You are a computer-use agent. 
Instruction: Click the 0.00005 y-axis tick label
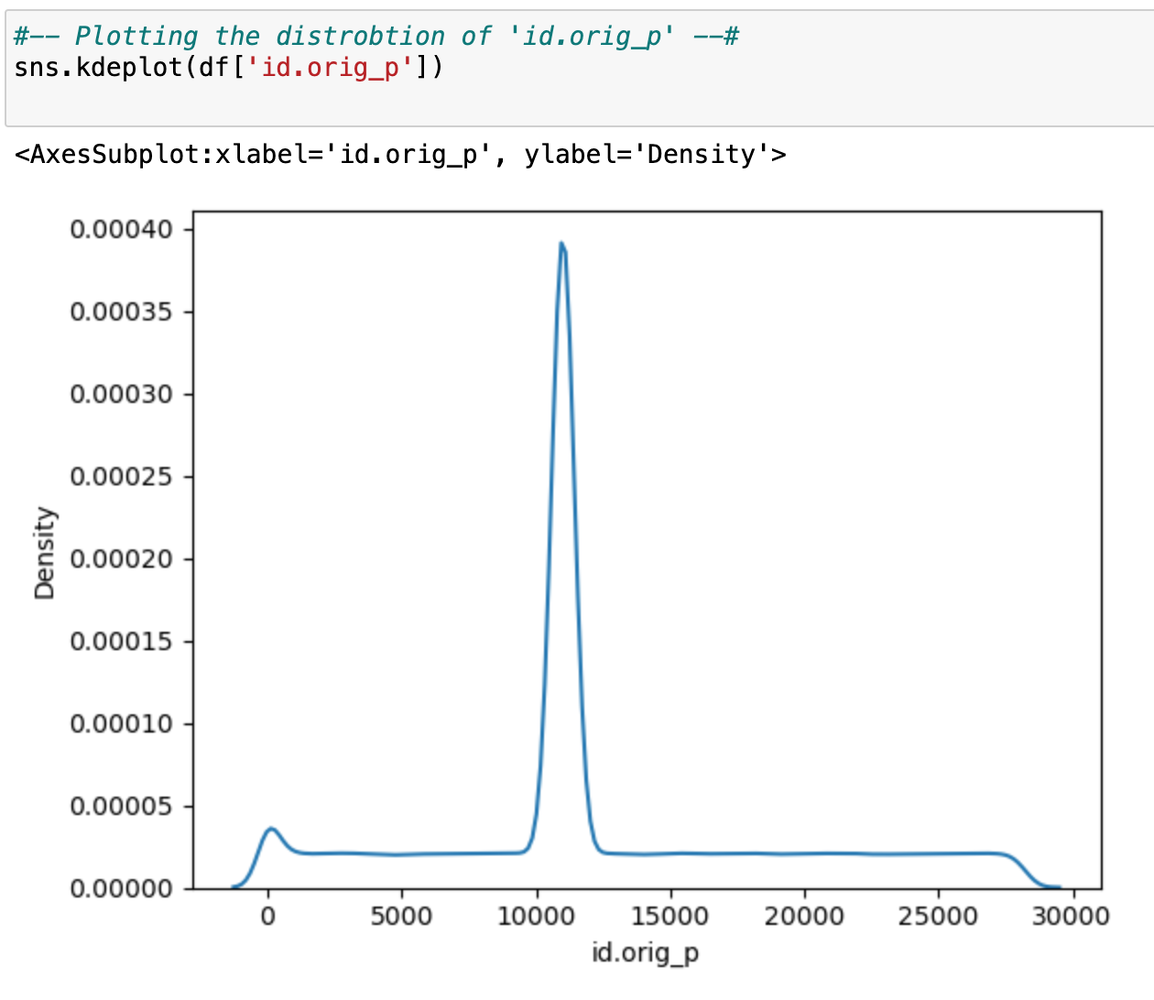point(121,806)
